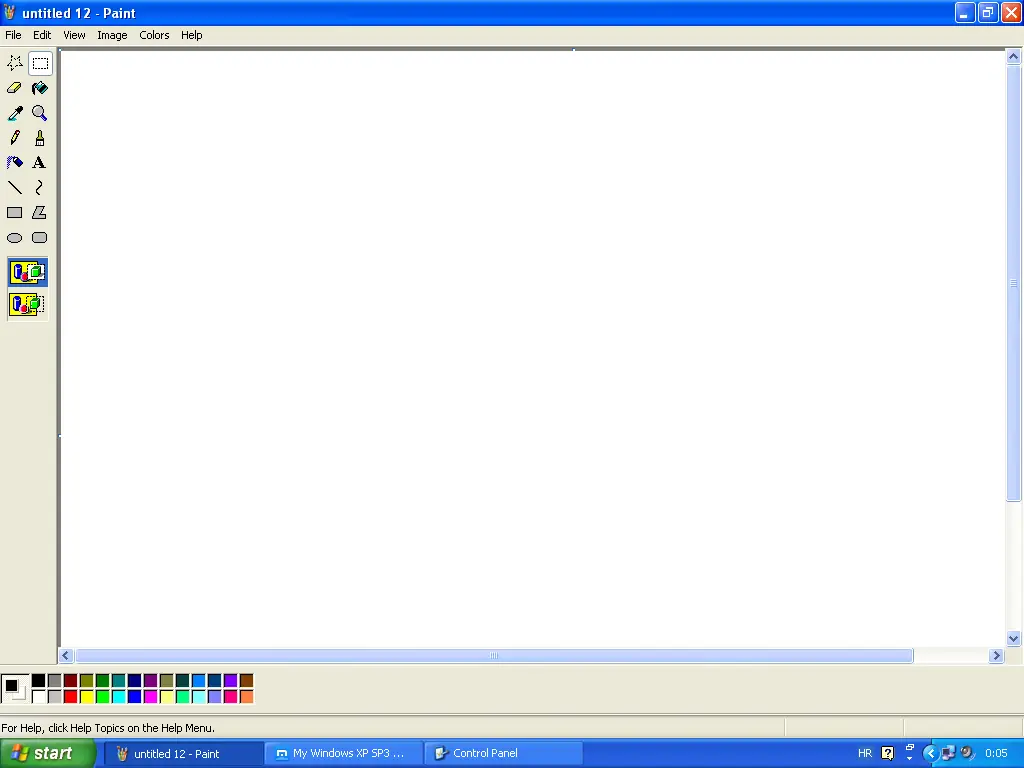Activate the Airbrush tool
This screenshot has height=768, width=1024.
click(x=14, y=162)
